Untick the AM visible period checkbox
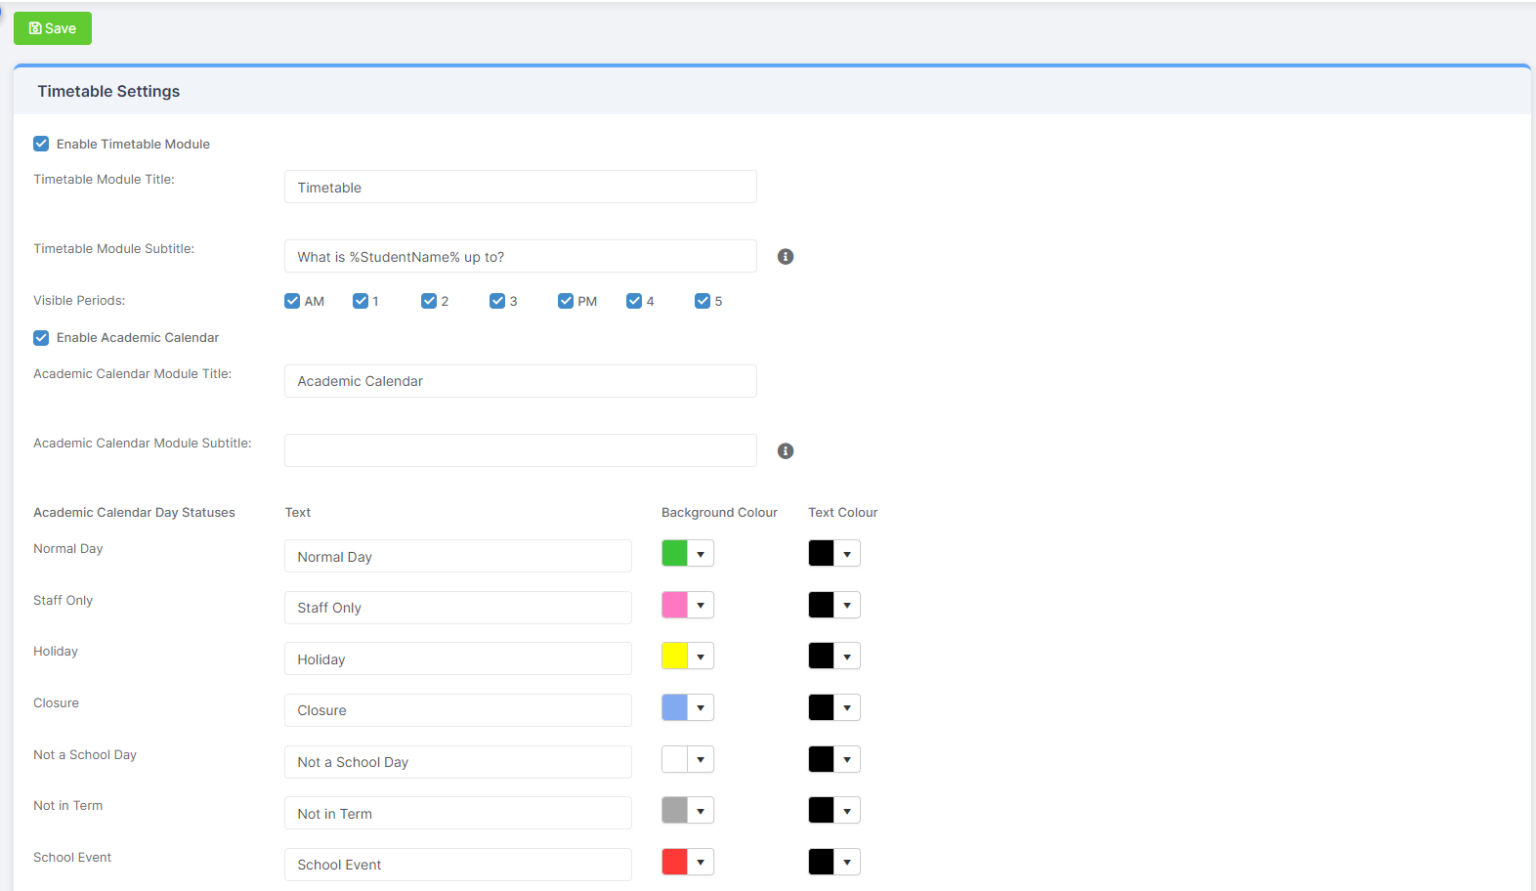The height and width of the screenshot is (891, 1536). (x=292, y=301)
